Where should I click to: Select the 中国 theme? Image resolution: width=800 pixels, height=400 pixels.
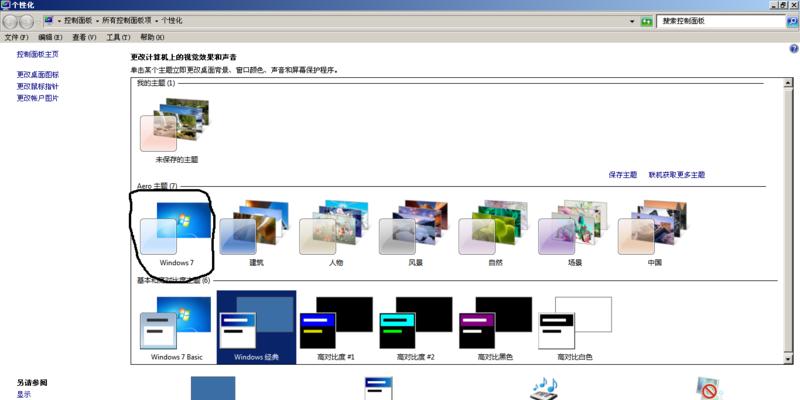tap(654, 234)
